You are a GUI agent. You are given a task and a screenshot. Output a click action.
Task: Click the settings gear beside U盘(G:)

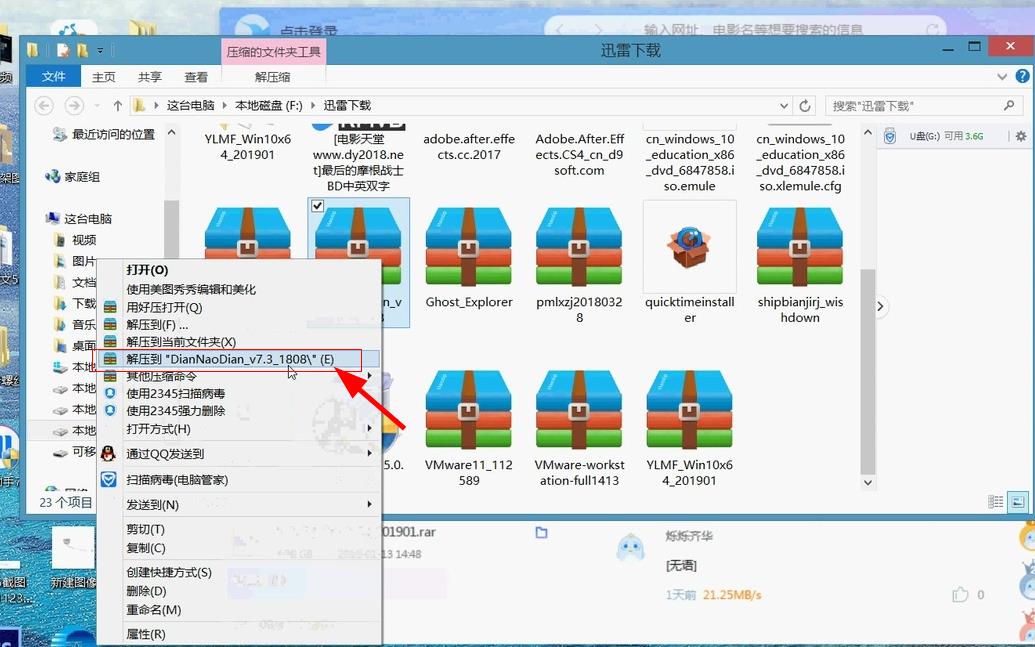[x=1020, y=135]
